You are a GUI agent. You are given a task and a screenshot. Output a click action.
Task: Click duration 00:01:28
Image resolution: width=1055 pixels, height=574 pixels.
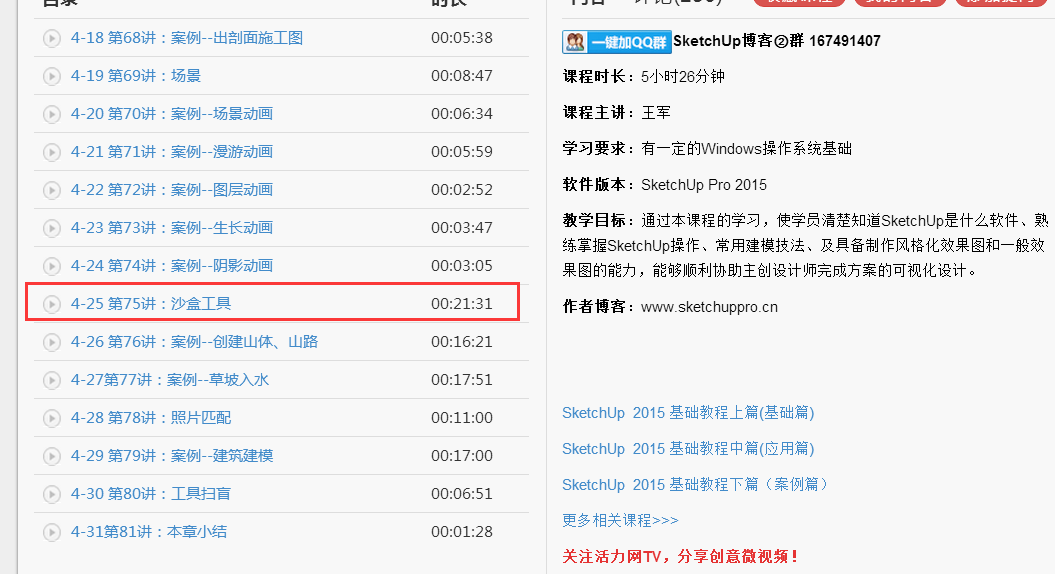tap(462, 532)
